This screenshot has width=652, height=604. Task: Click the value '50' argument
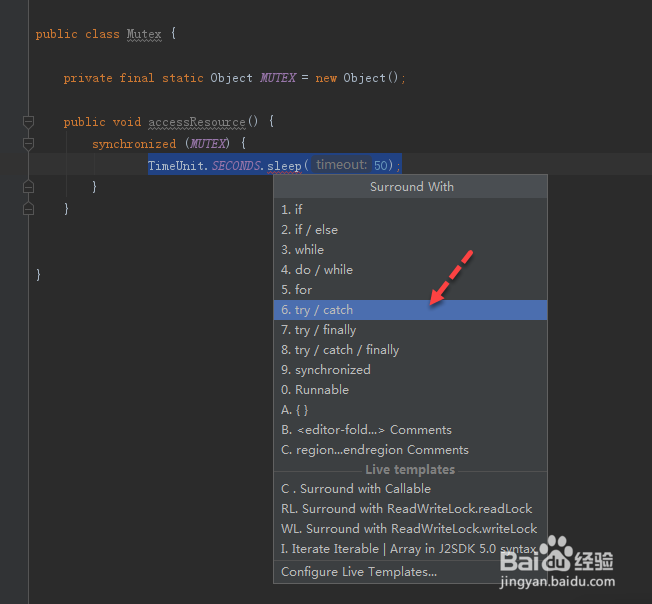(380, 165)
